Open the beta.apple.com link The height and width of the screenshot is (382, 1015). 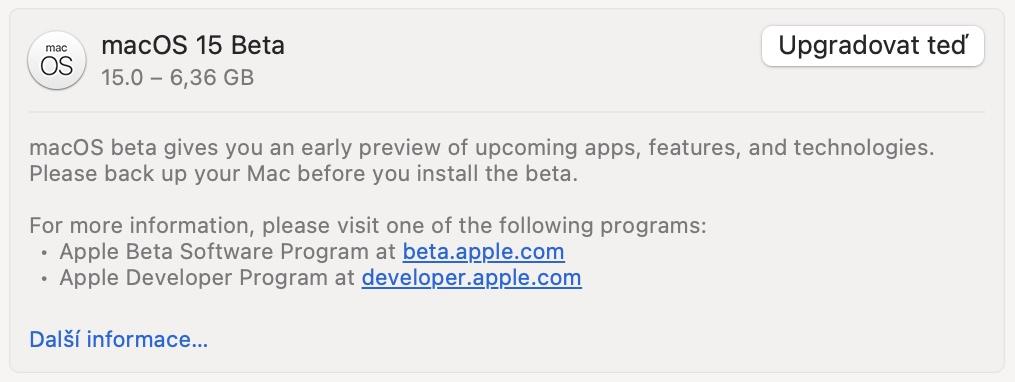[x=484, y=251]
